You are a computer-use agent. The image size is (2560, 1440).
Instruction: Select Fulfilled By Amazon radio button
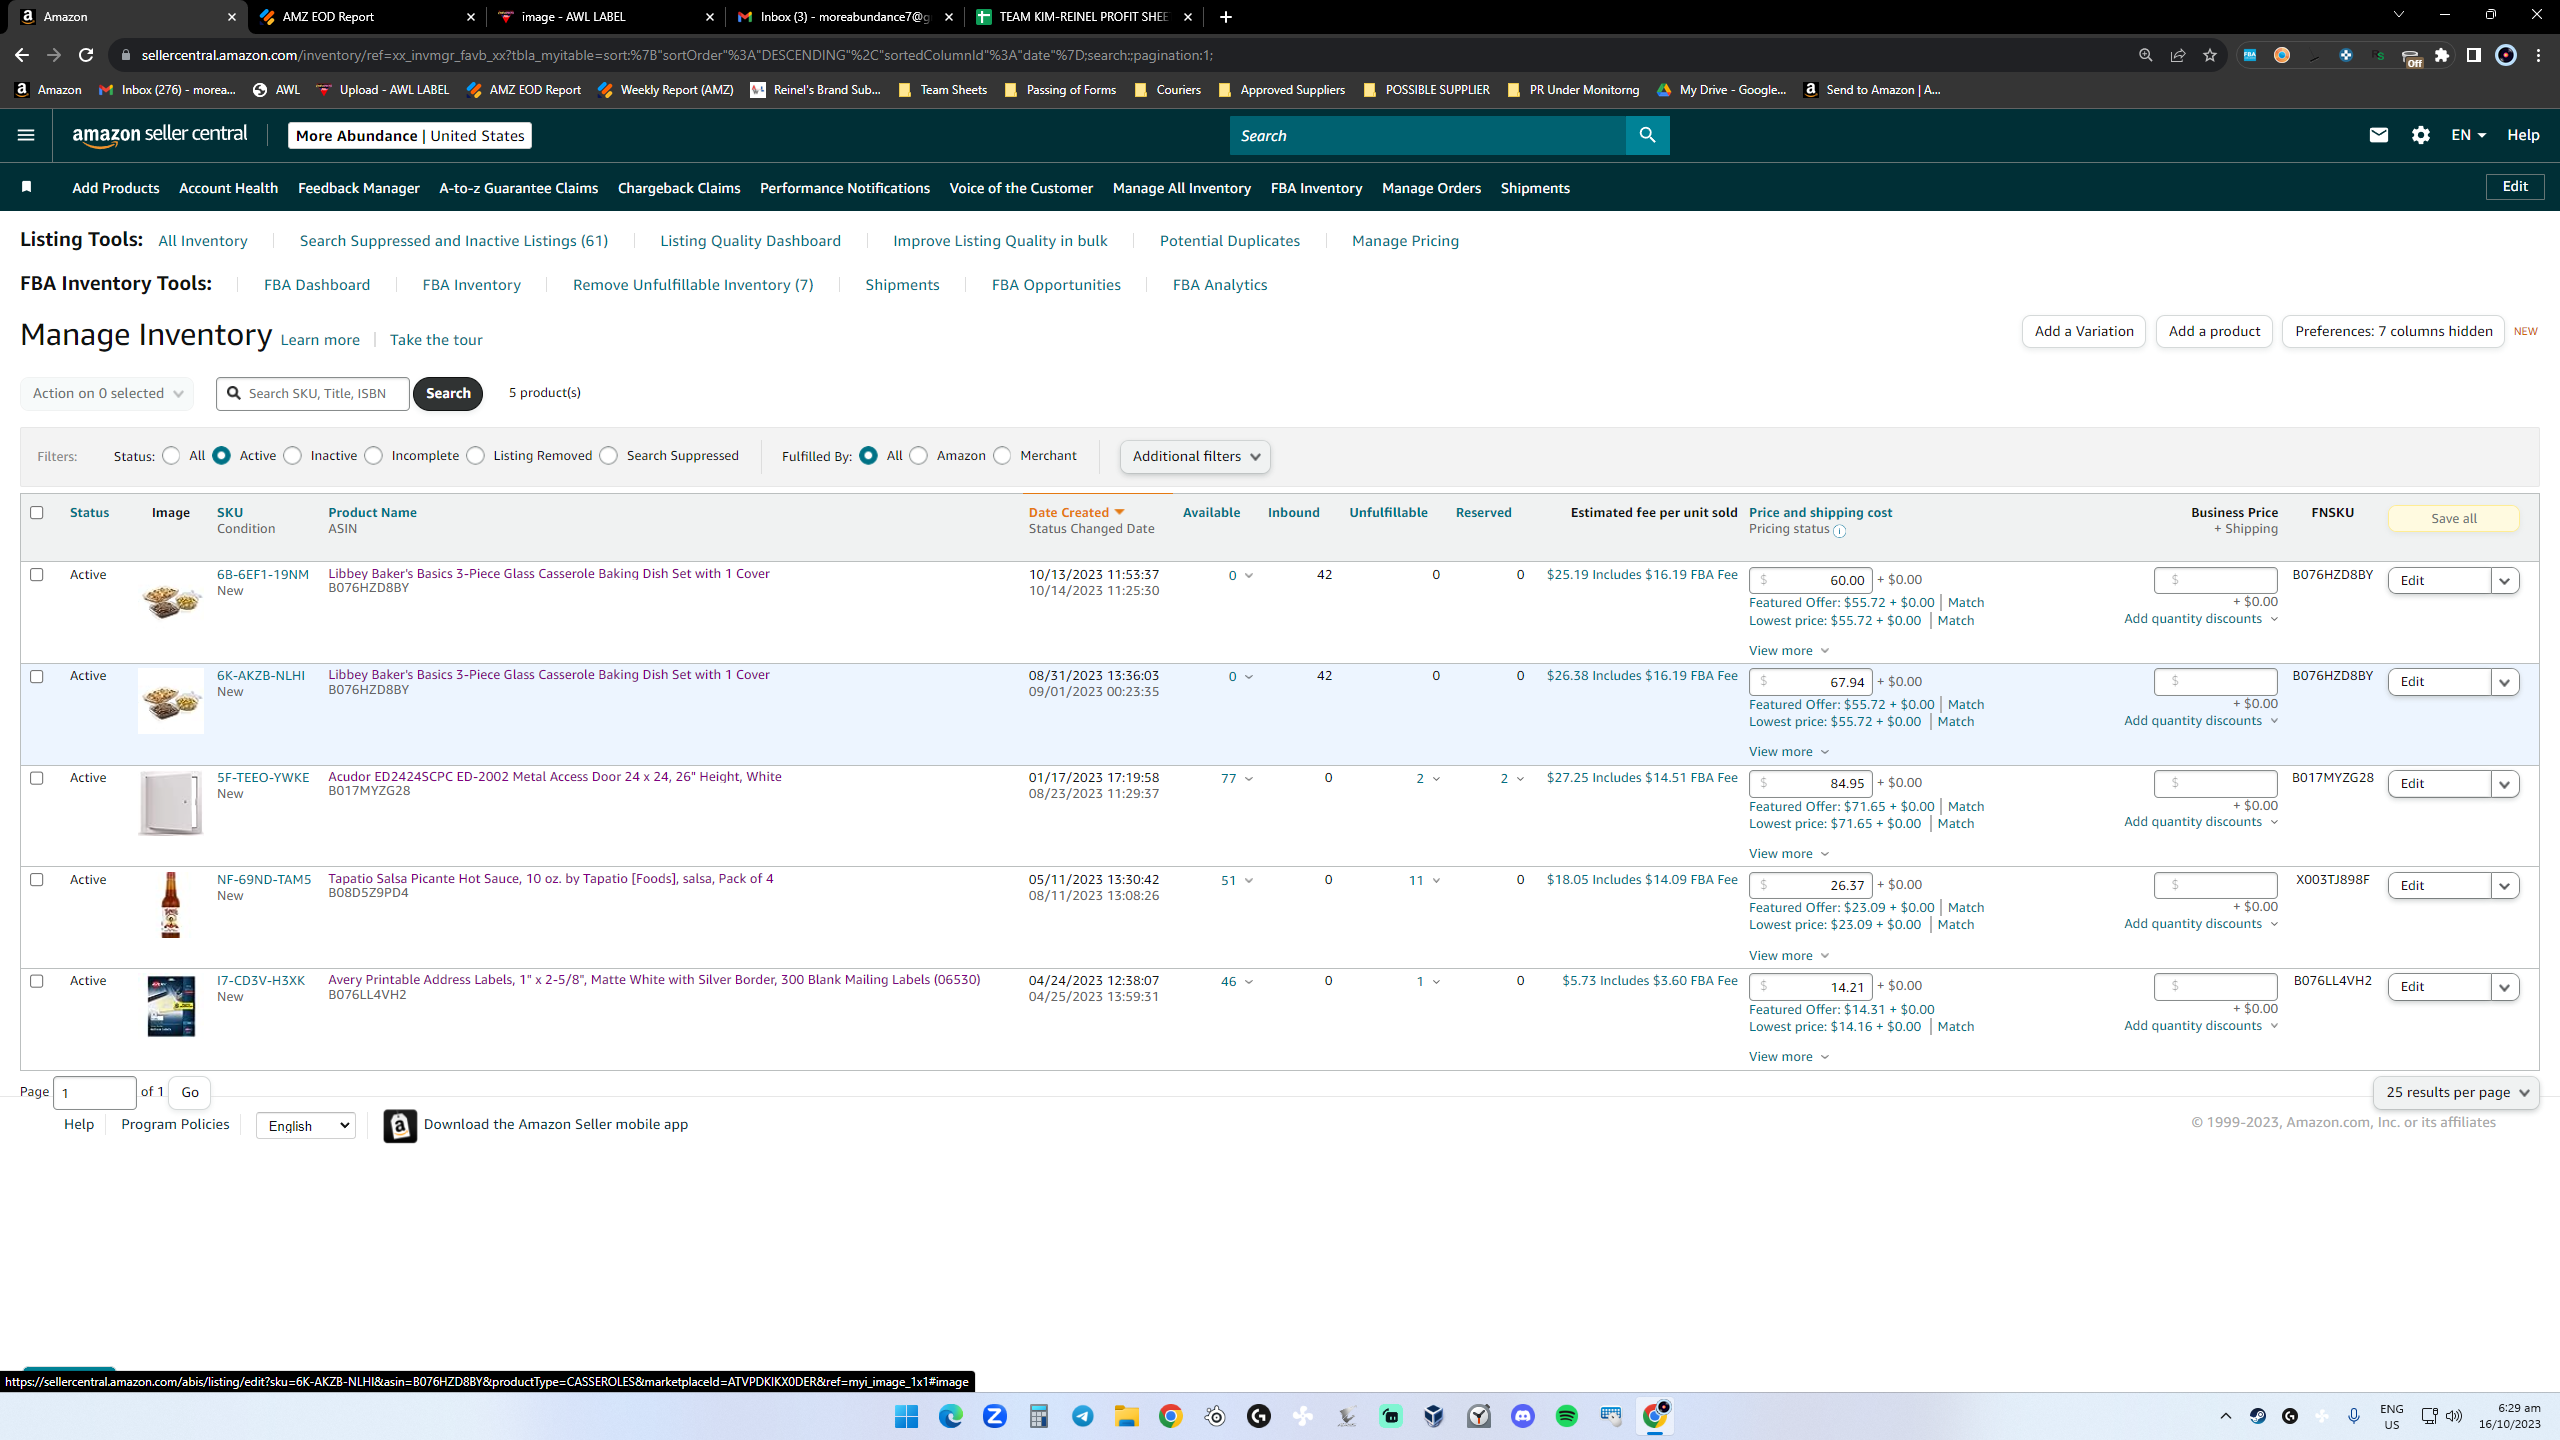pos(919,456)
